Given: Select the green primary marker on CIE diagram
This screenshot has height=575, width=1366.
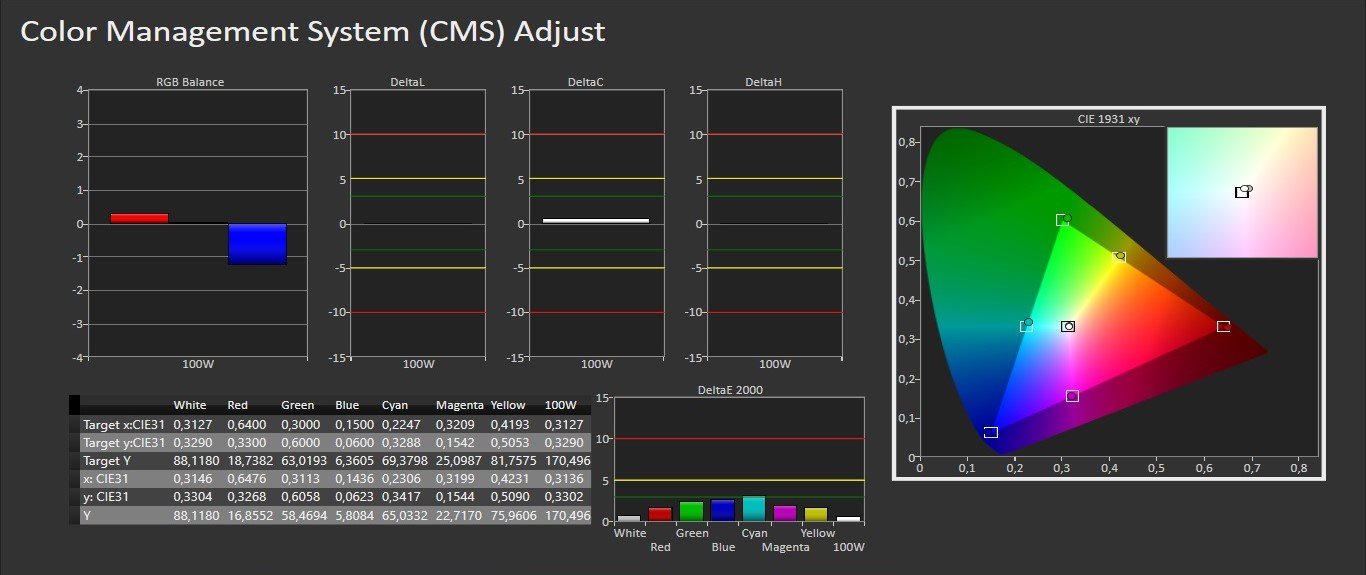Looking at the screenshot, I should (1062, 220).
